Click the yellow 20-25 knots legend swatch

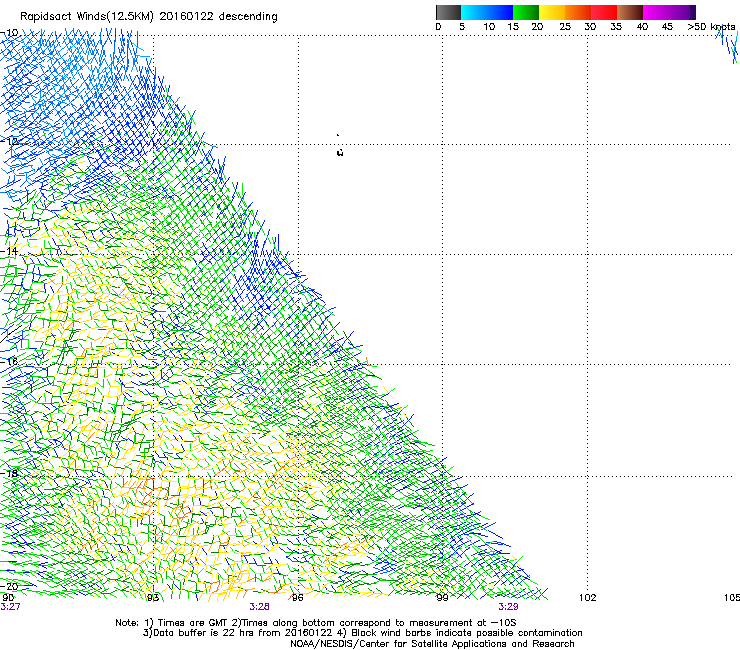[x=552, y=12]
